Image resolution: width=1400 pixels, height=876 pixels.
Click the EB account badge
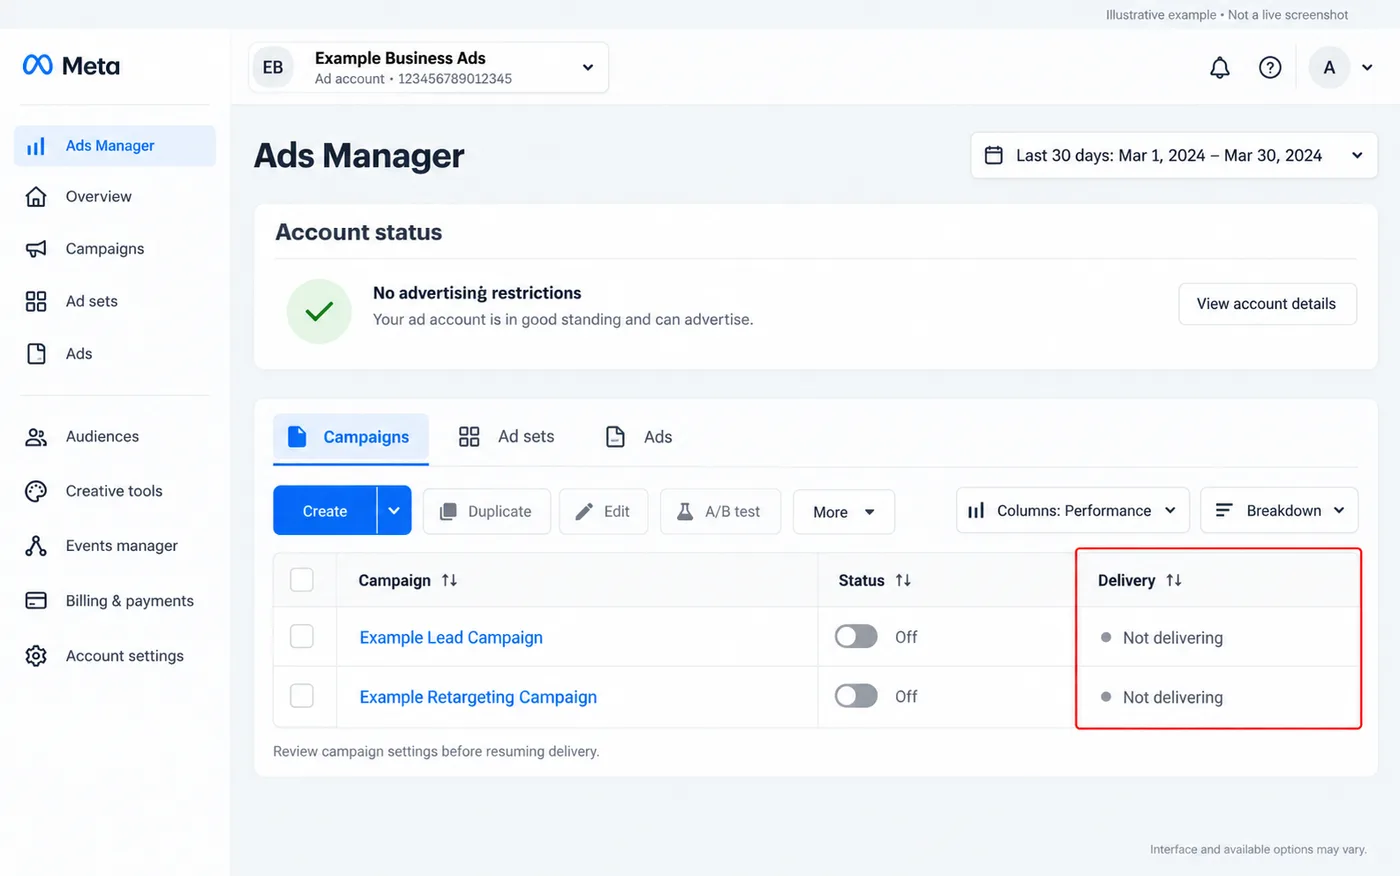pyautogui.click(x=273, y=68)
